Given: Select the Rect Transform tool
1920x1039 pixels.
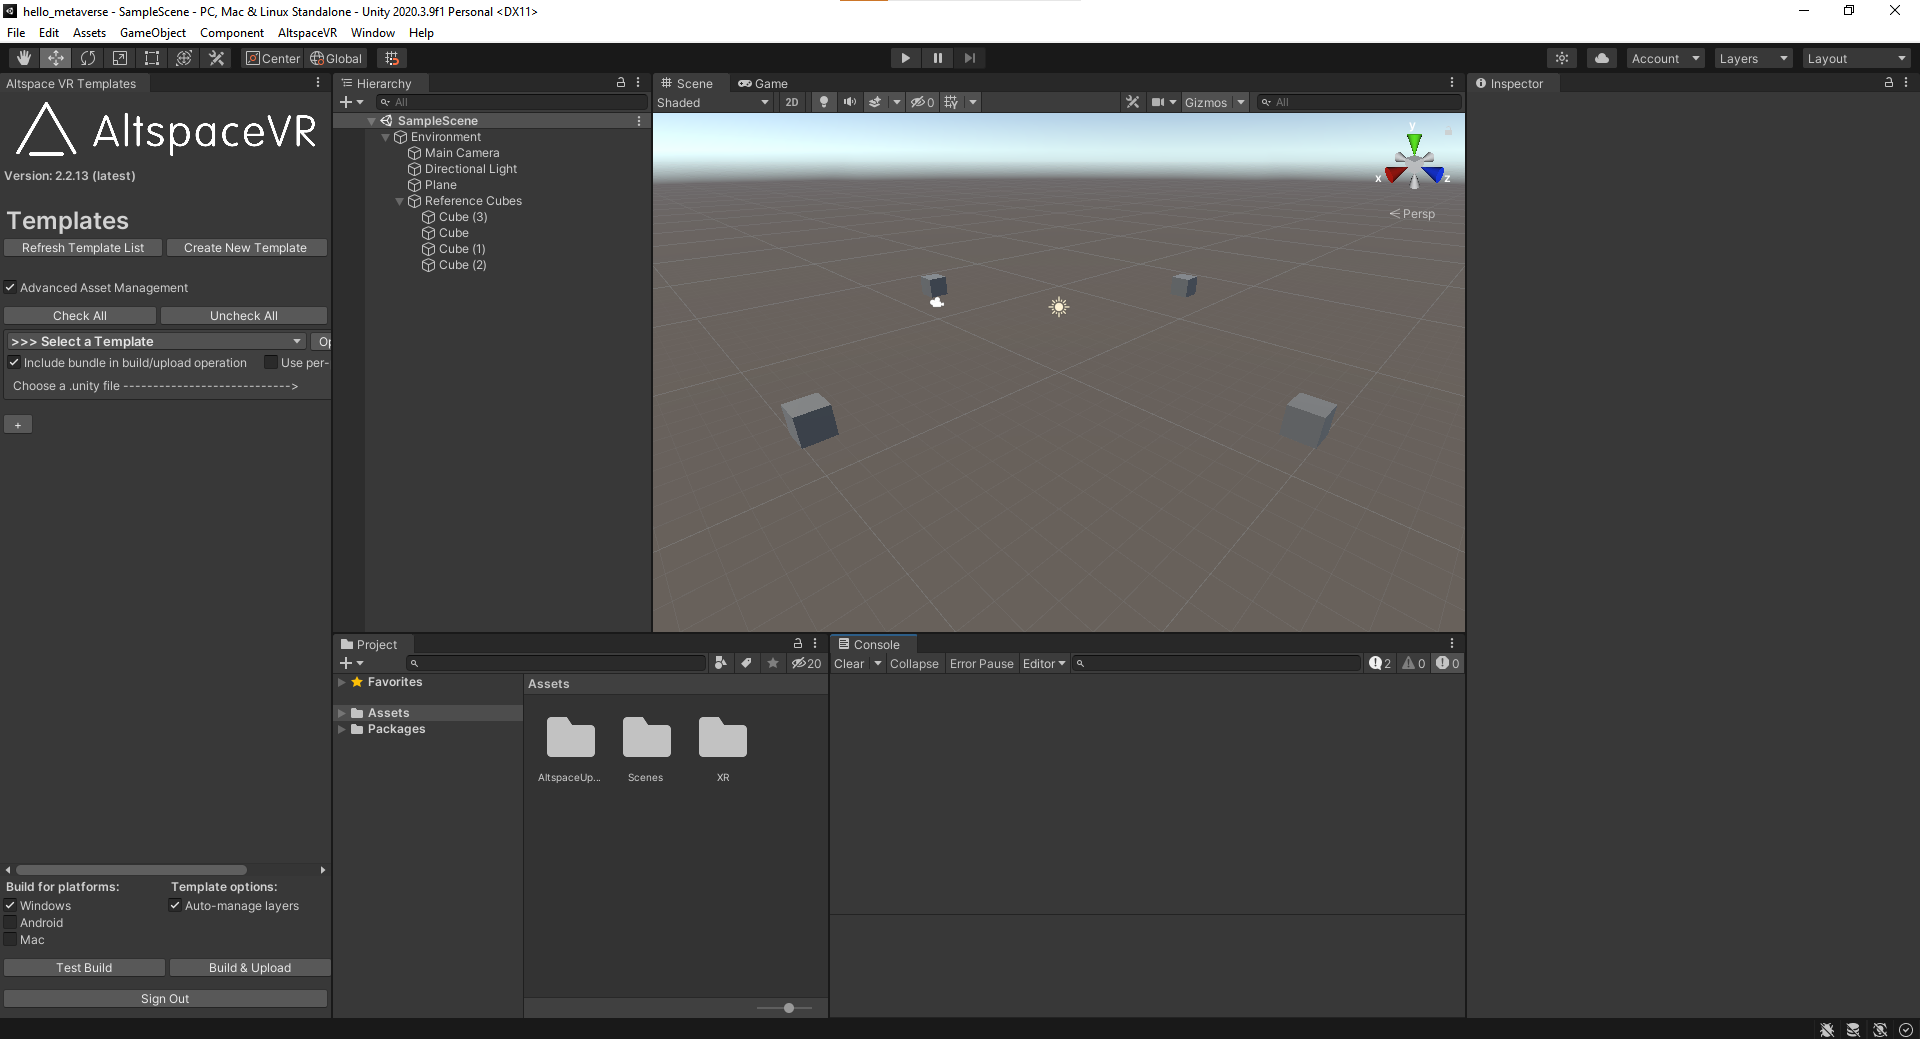Looking at the screenshot, I should pos(151,57).
